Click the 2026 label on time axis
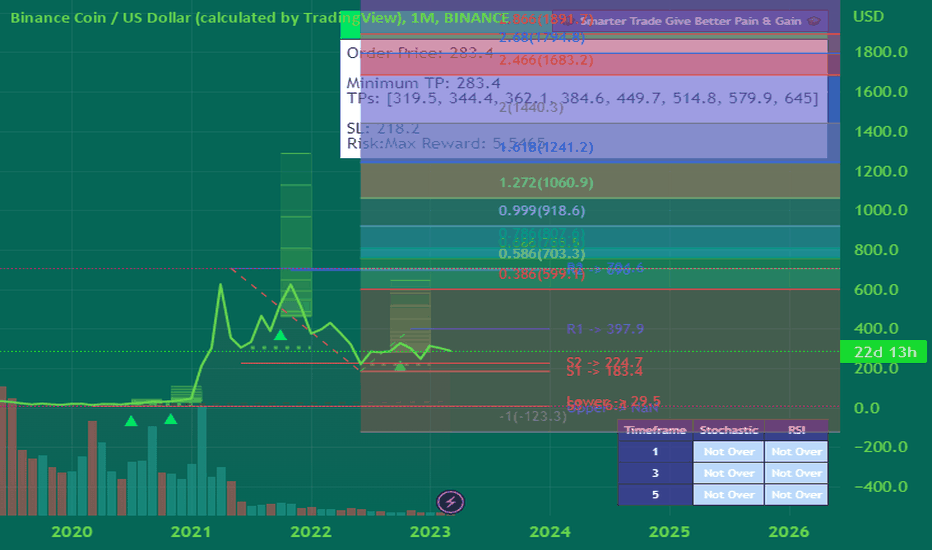This screenshot has height=550, width=932. click(789, 532)
